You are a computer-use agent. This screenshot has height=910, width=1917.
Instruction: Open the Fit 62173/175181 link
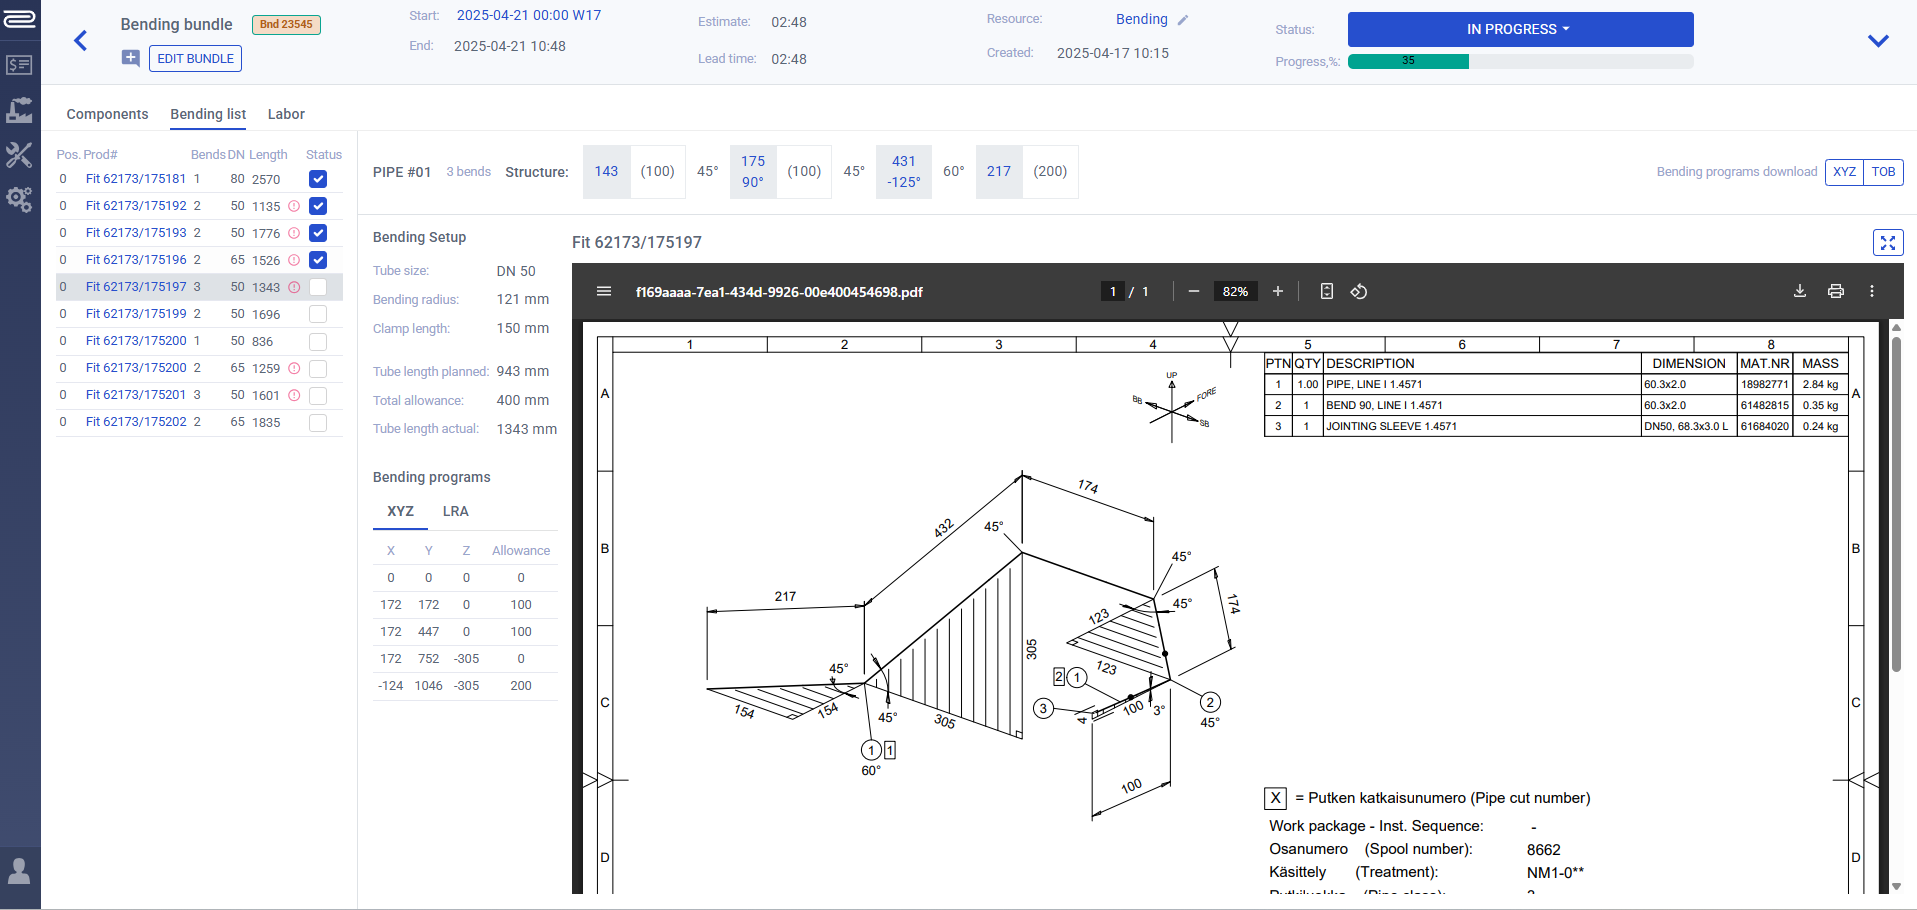[x=136, y=179]
